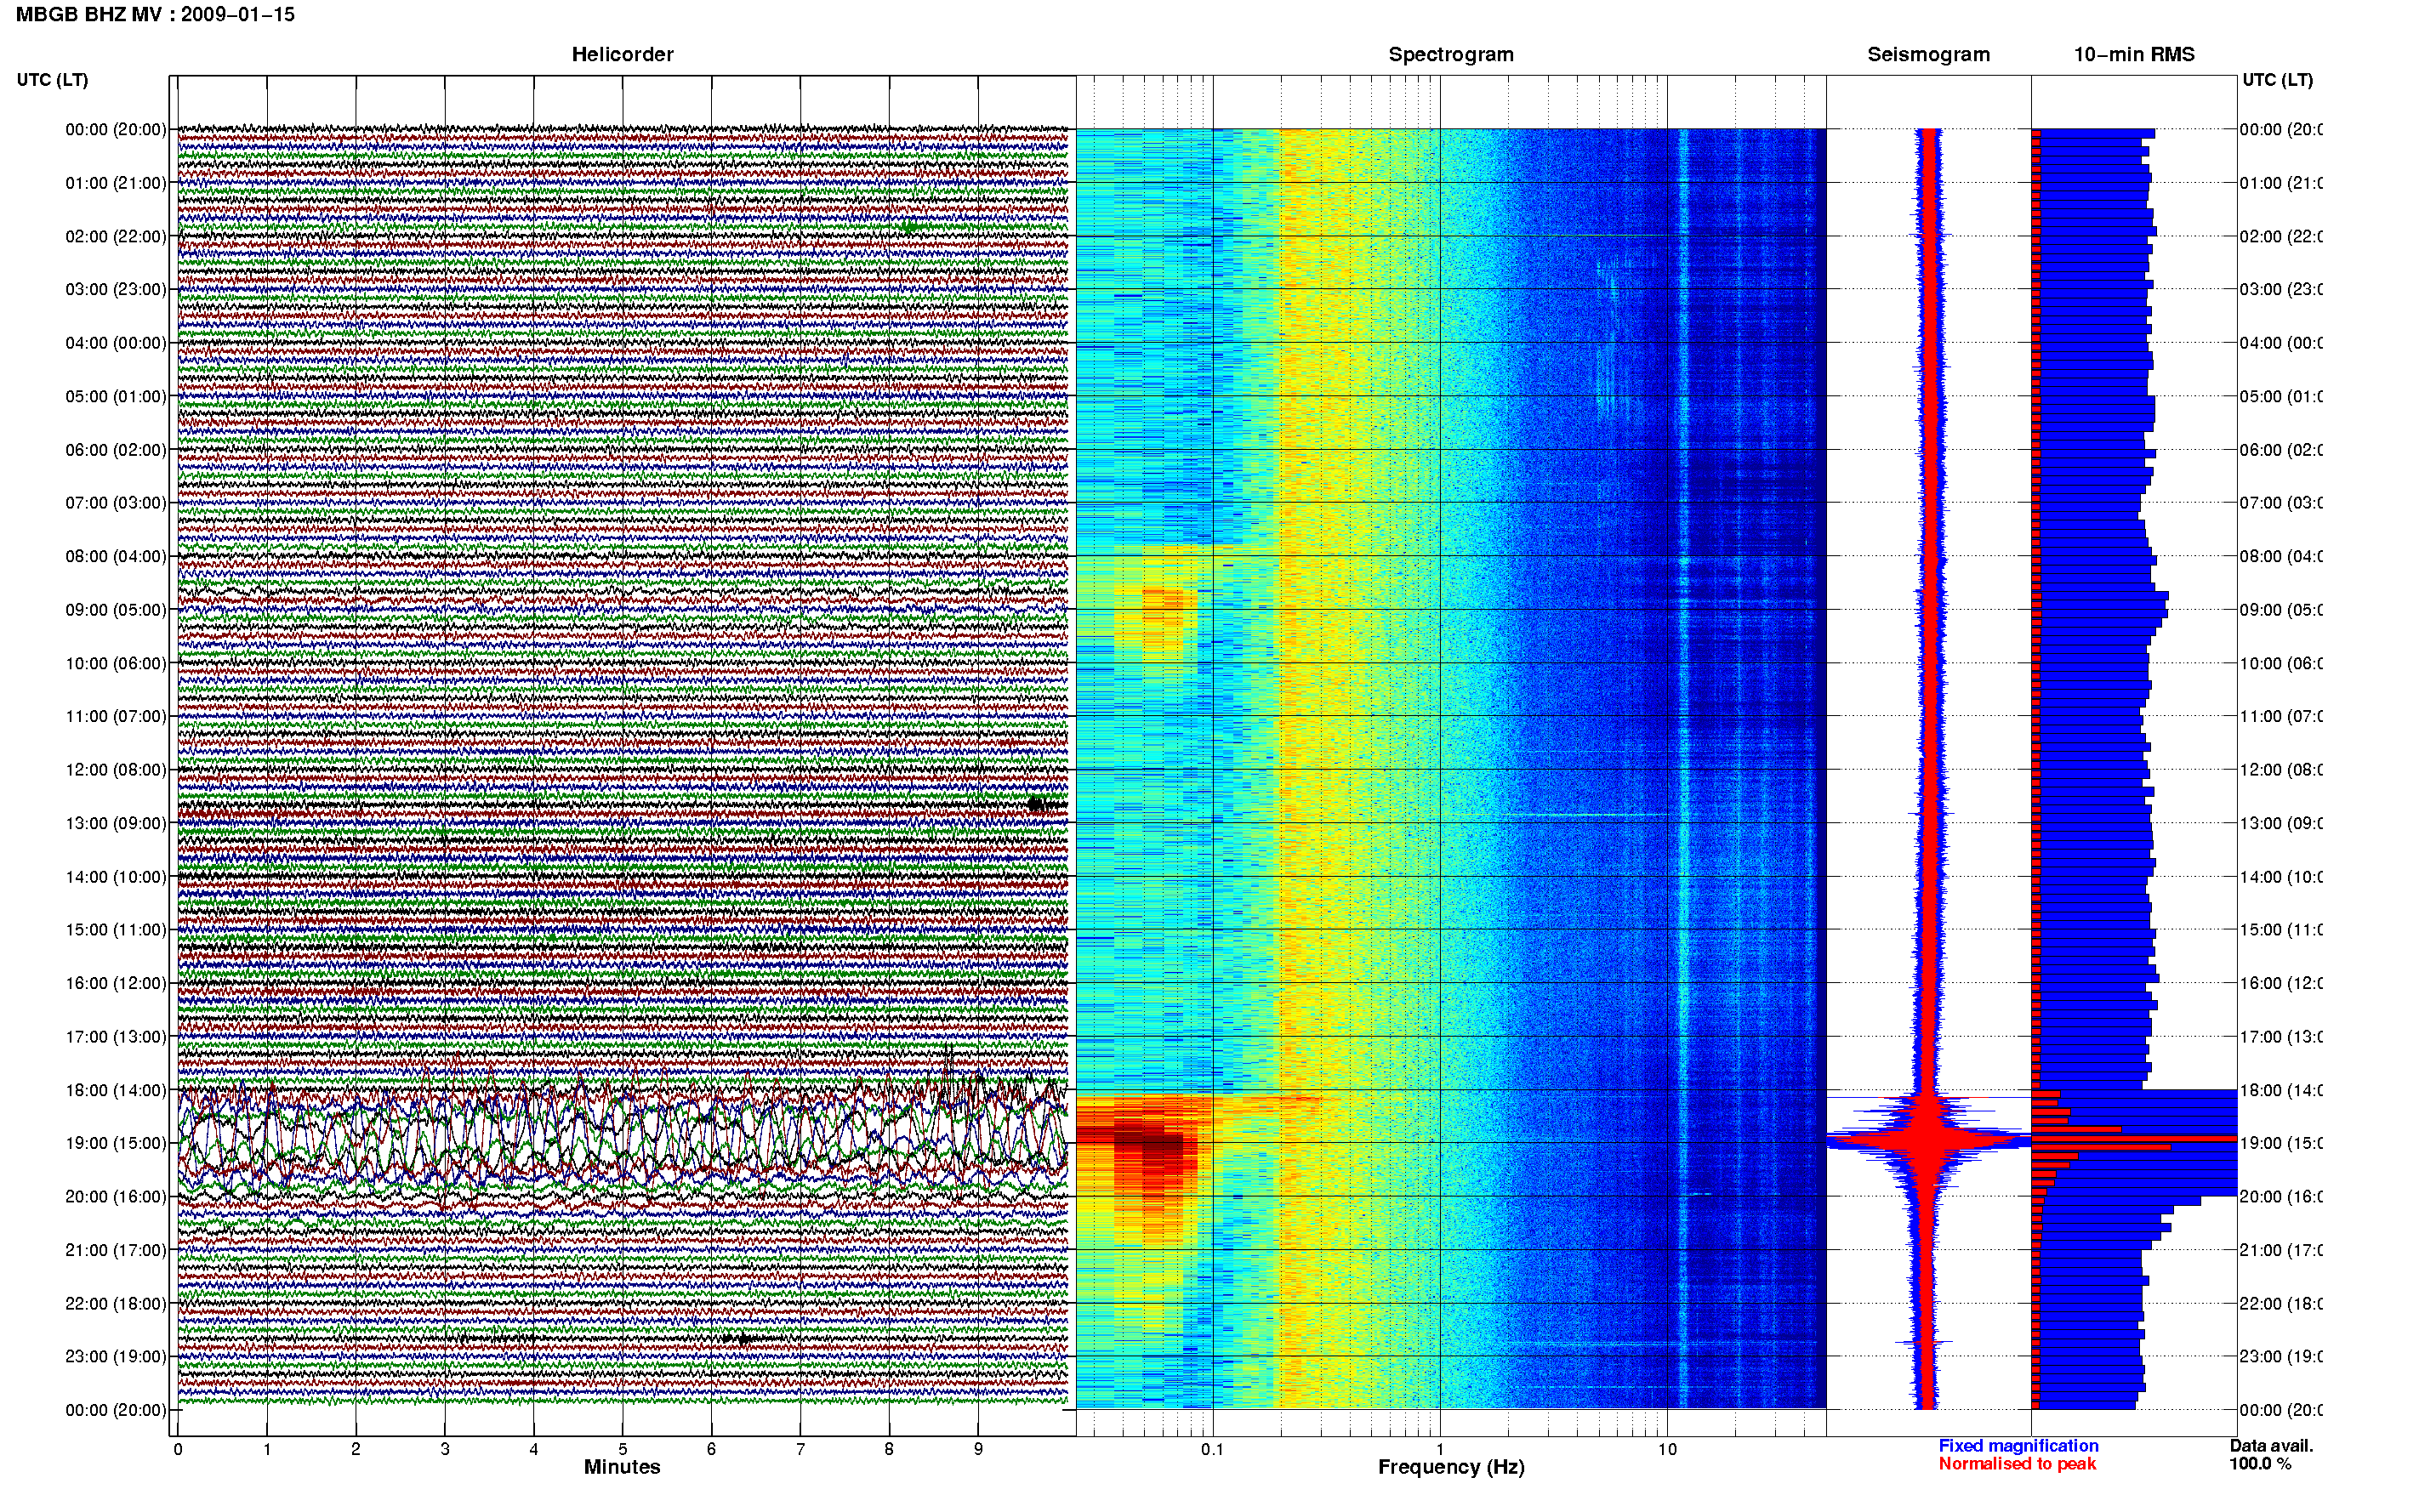Click minute tick label '5' on helicorder axis

coord(622,1449)
